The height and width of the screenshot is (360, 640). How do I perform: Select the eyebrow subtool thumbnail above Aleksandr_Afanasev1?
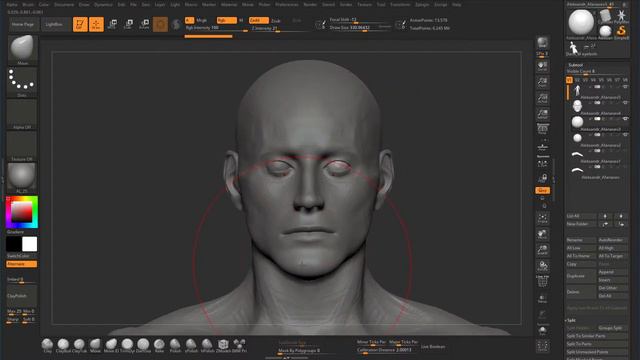(577, 154)
